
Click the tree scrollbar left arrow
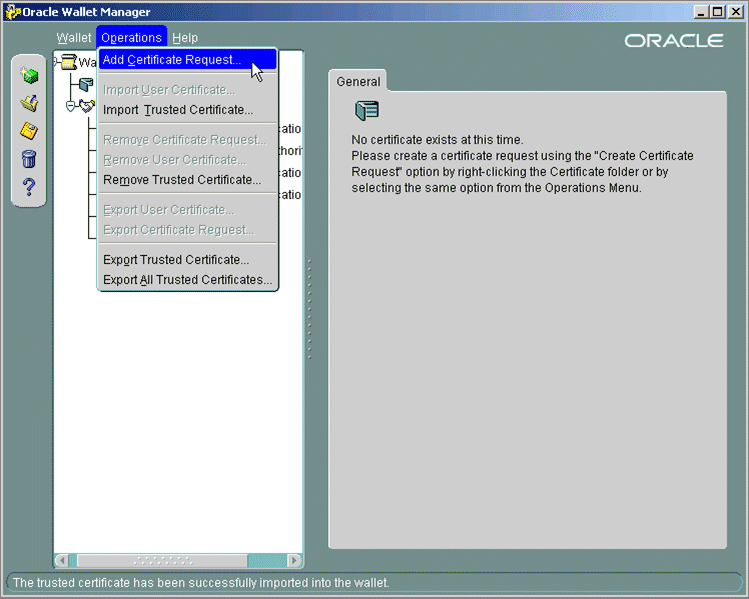pyautogui.click(x=62, y=560)
